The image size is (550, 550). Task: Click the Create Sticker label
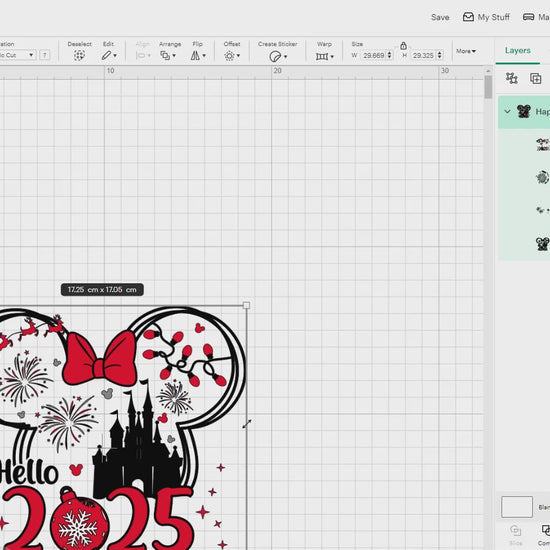tap(277, 44)
